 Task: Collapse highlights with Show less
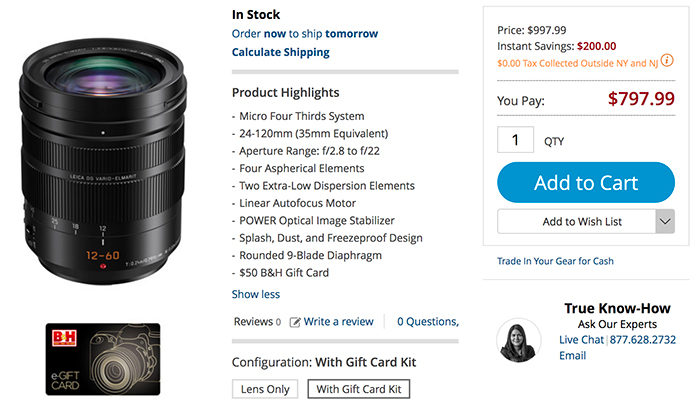tap(256, 294)
